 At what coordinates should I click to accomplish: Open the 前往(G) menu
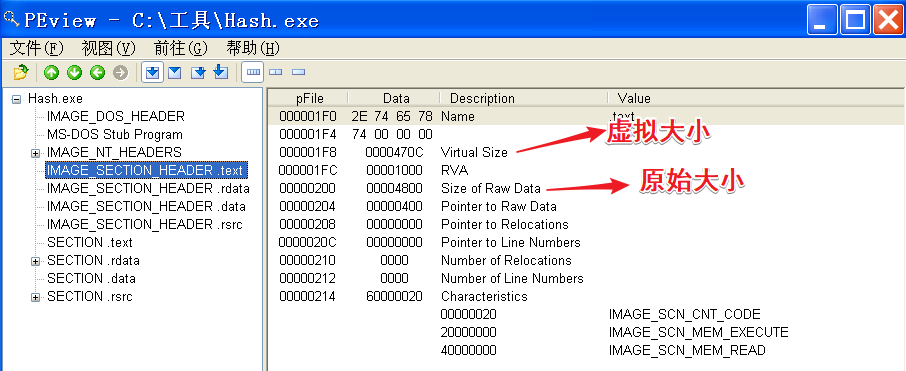tap(180, 49)
